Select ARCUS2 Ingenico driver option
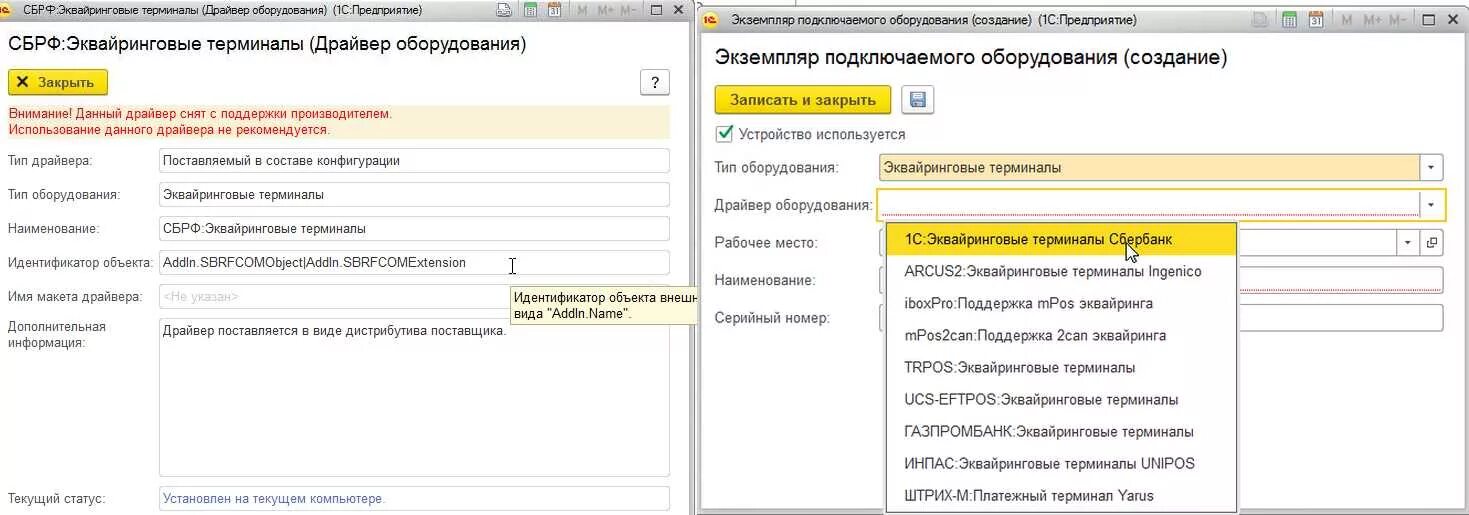Screen dimensions: 1469x515 [1061, 271]
